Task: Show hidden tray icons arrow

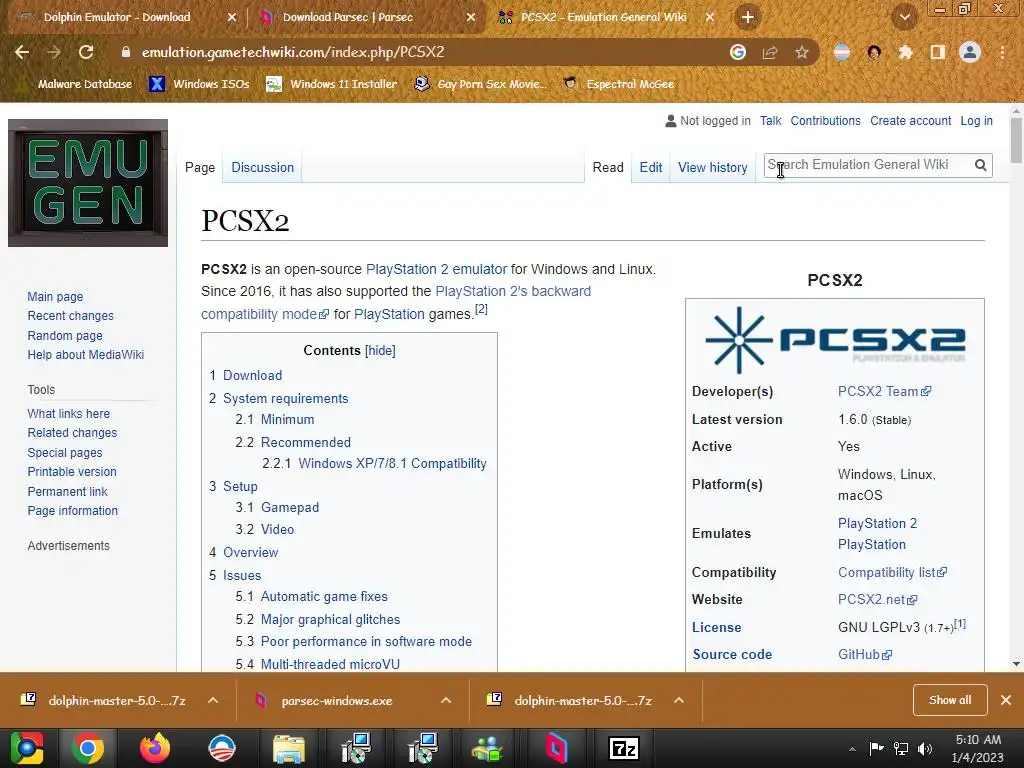Action: [x=852, y=749]
